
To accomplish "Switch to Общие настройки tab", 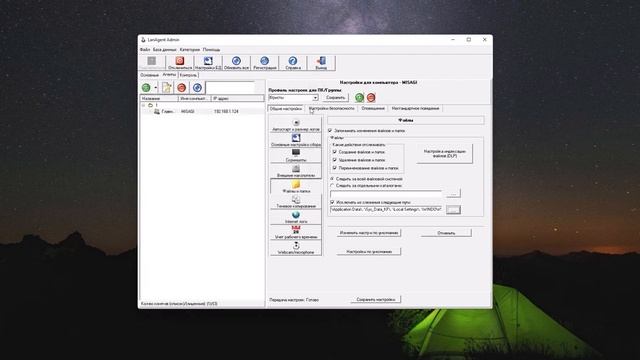I will pyautogui.click(x=286, y=109).
